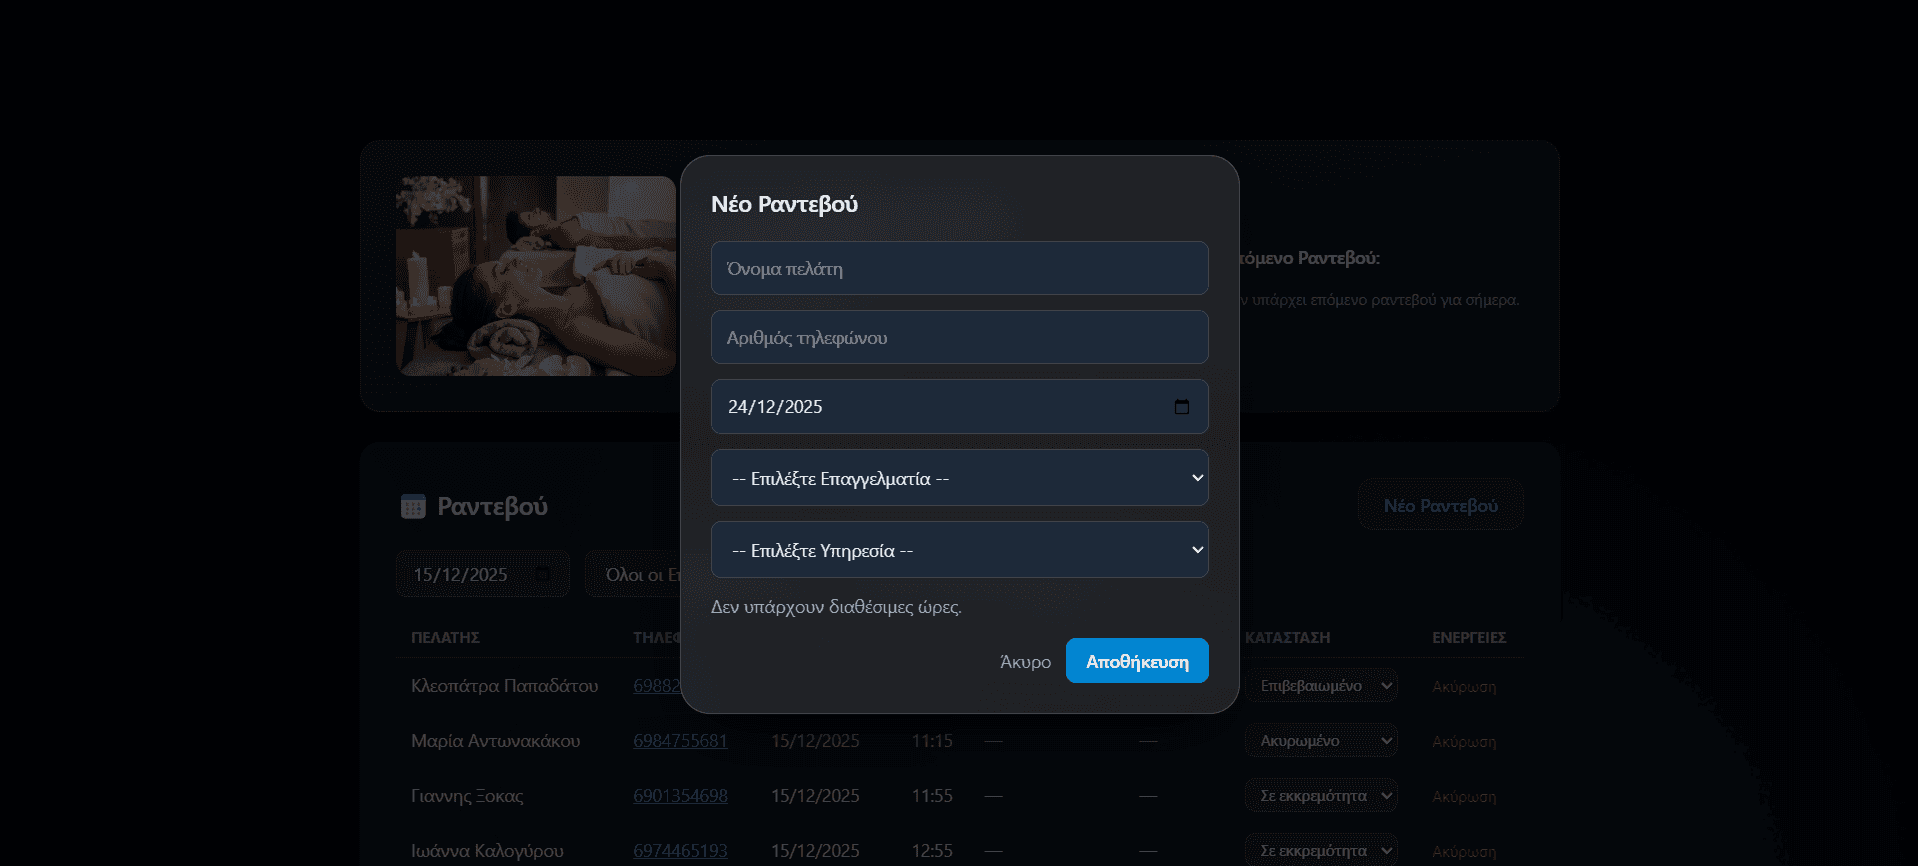This screenshot has width=1918, height=866.
Task: Expand the Επιλέξτε Επαγγελματία dropdown
Action: click(959, 478)
